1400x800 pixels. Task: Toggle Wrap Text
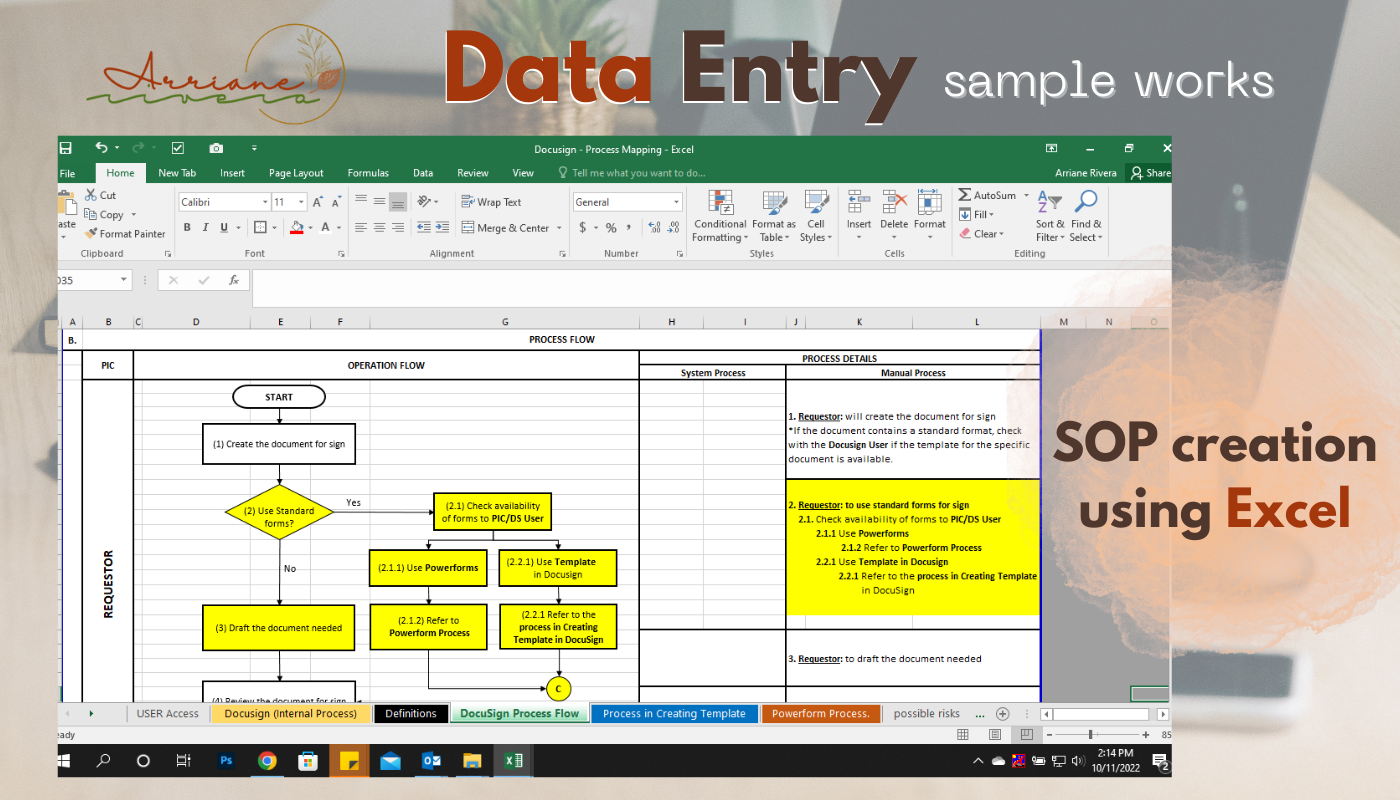pyautogui.click(x=491, y=202)
